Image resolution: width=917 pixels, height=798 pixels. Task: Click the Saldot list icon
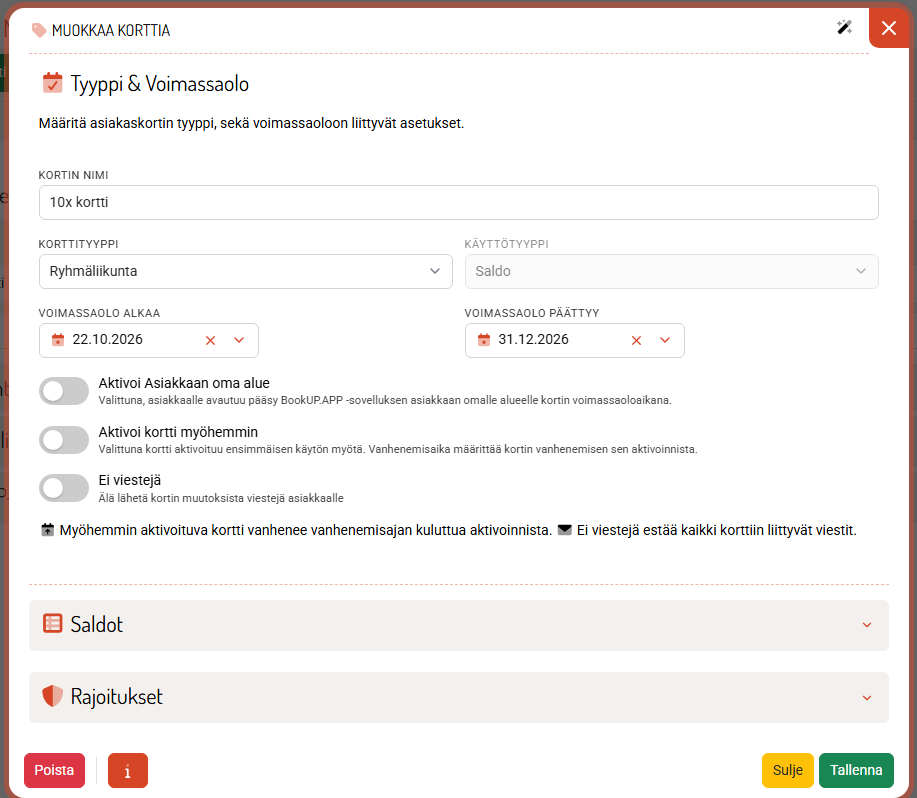[x=53, y=624]
